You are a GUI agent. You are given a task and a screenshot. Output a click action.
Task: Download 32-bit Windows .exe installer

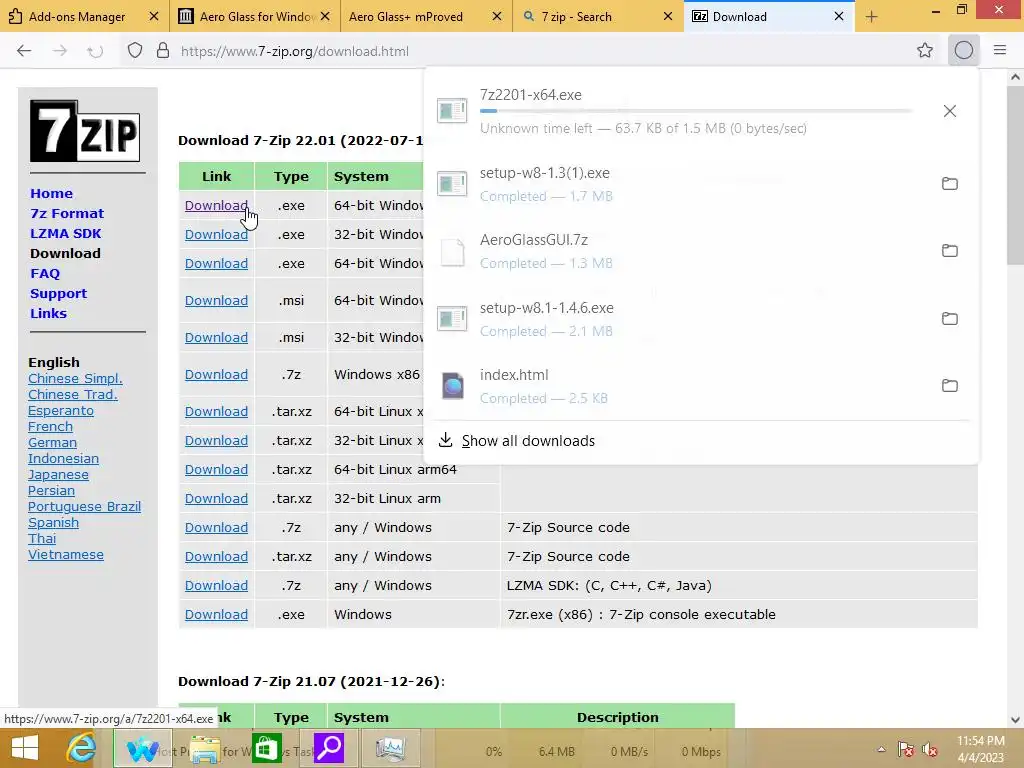pyautogui.click(x=216, y=234)
